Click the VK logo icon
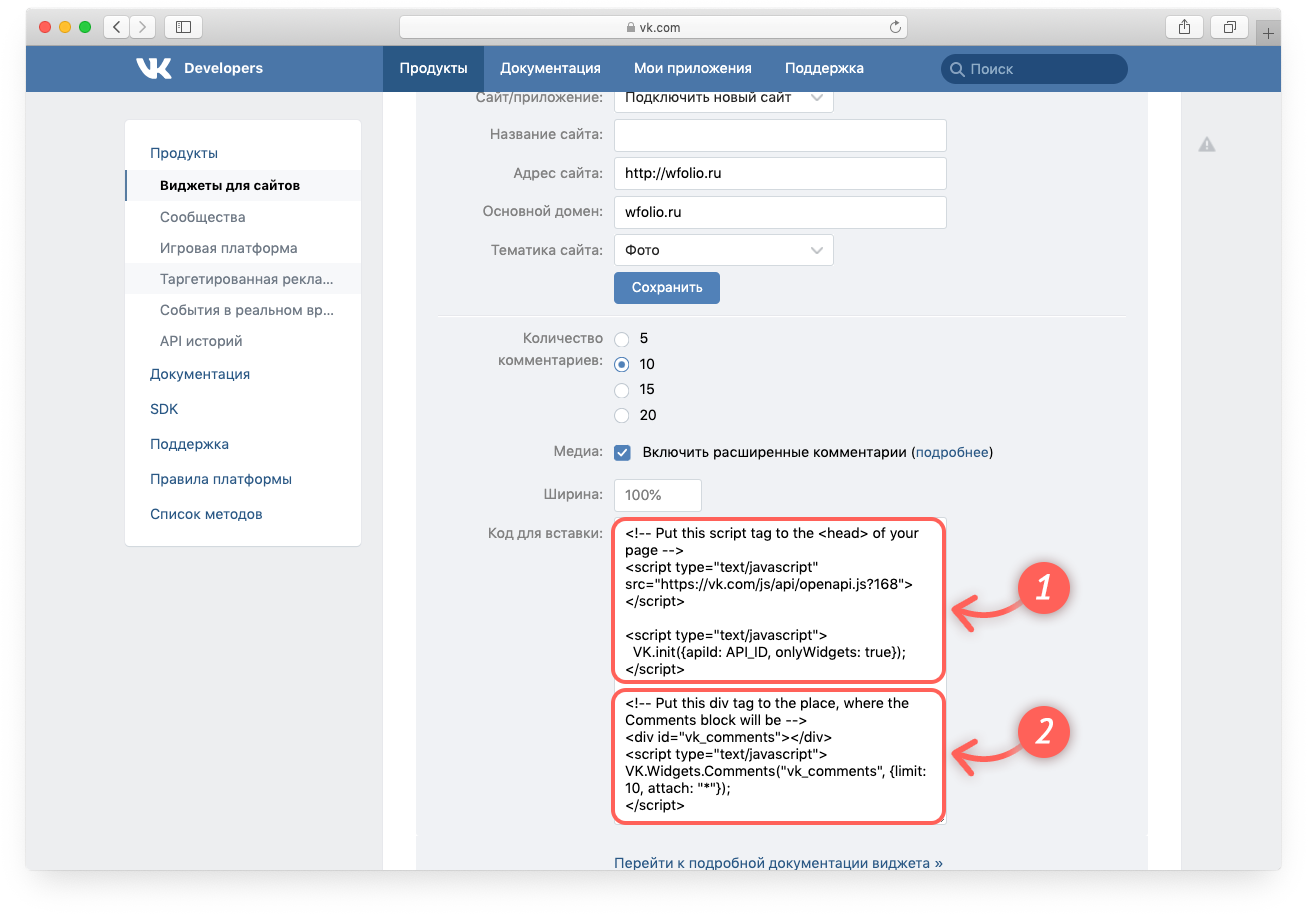This screenshot has height=914, width=1308. pos(154,68)
